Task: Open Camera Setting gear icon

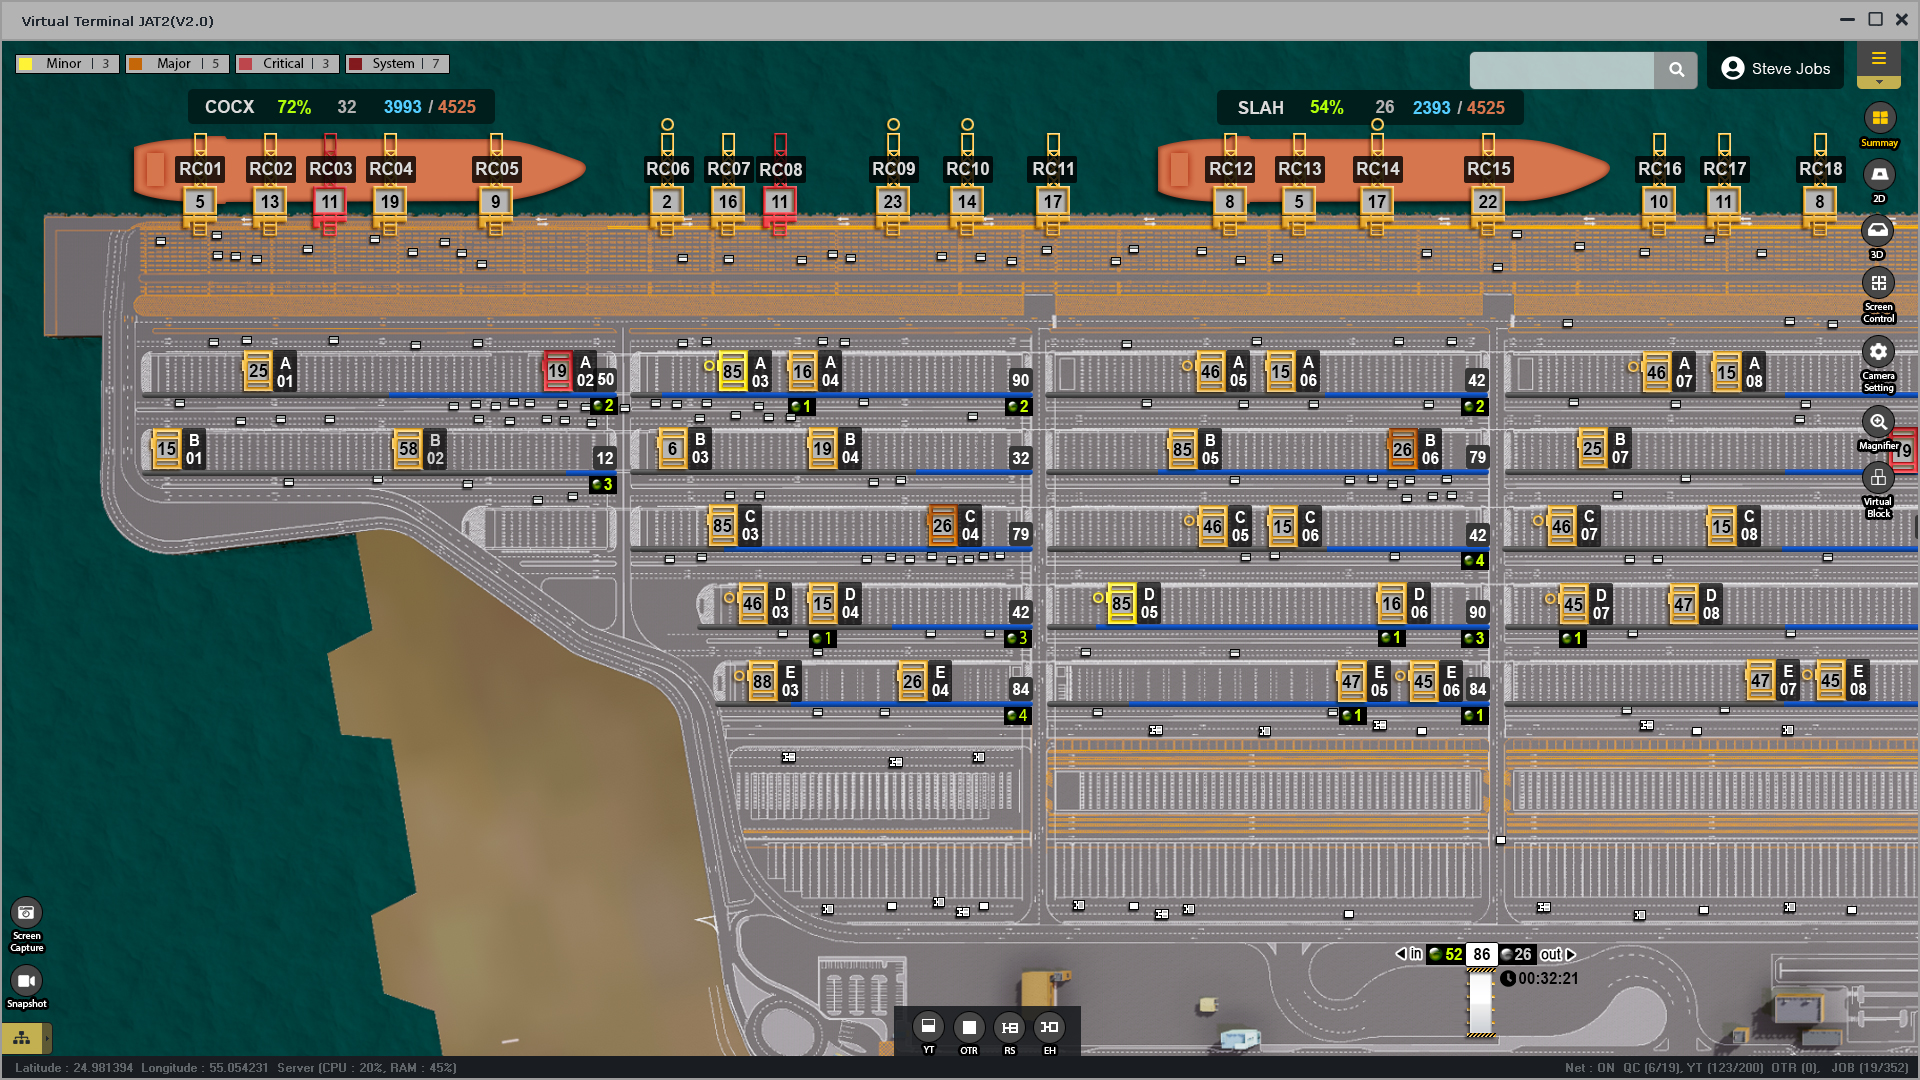Action: 1878,352
